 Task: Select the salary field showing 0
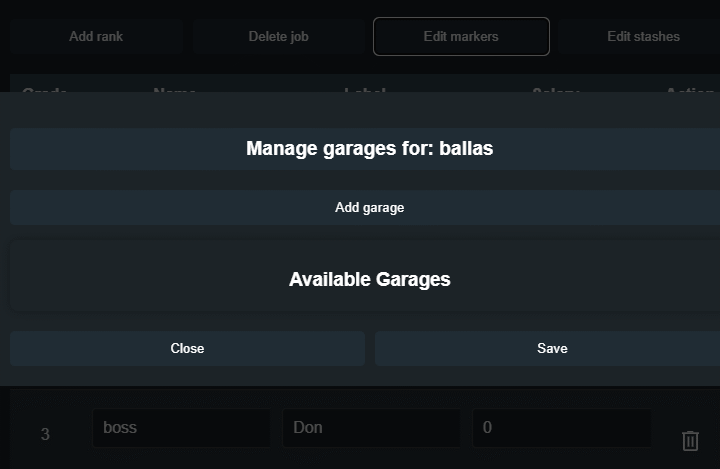coord(562,428)
